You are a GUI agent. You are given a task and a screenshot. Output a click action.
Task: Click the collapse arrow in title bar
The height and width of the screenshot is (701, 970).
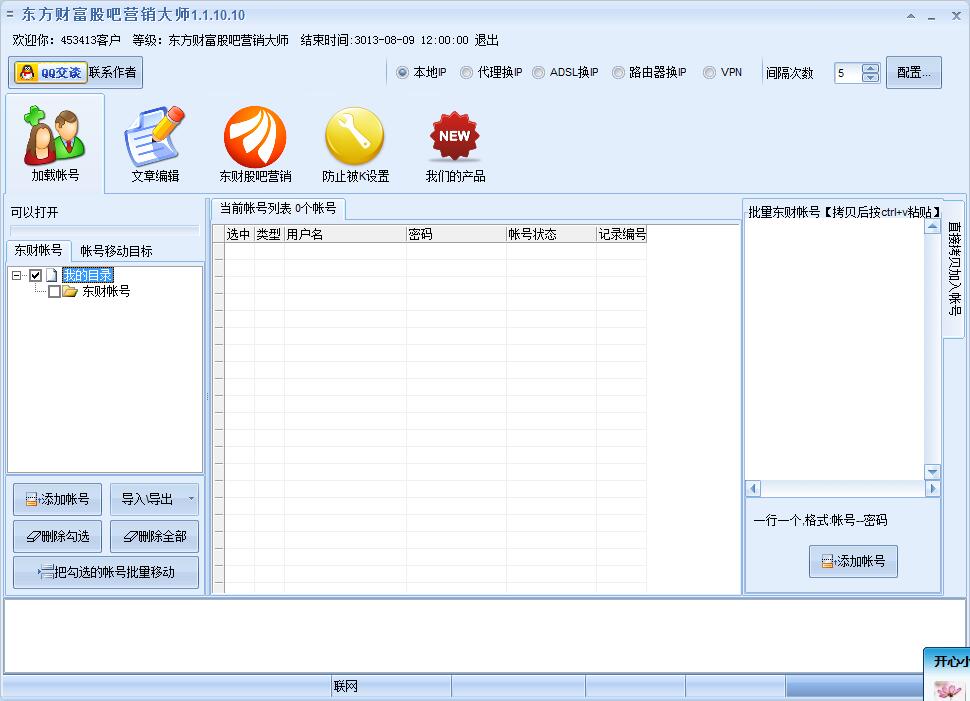[x=911, y=17]
